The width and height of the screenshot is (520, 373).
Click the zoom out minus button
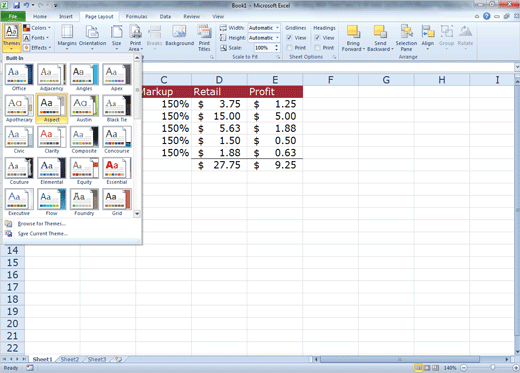464,368
